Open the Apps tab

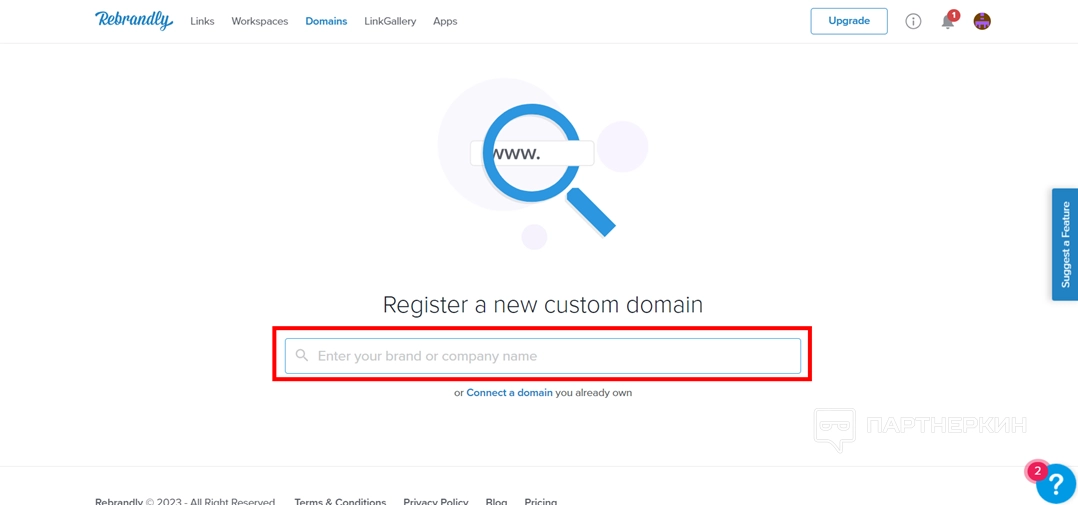(445, 21)
